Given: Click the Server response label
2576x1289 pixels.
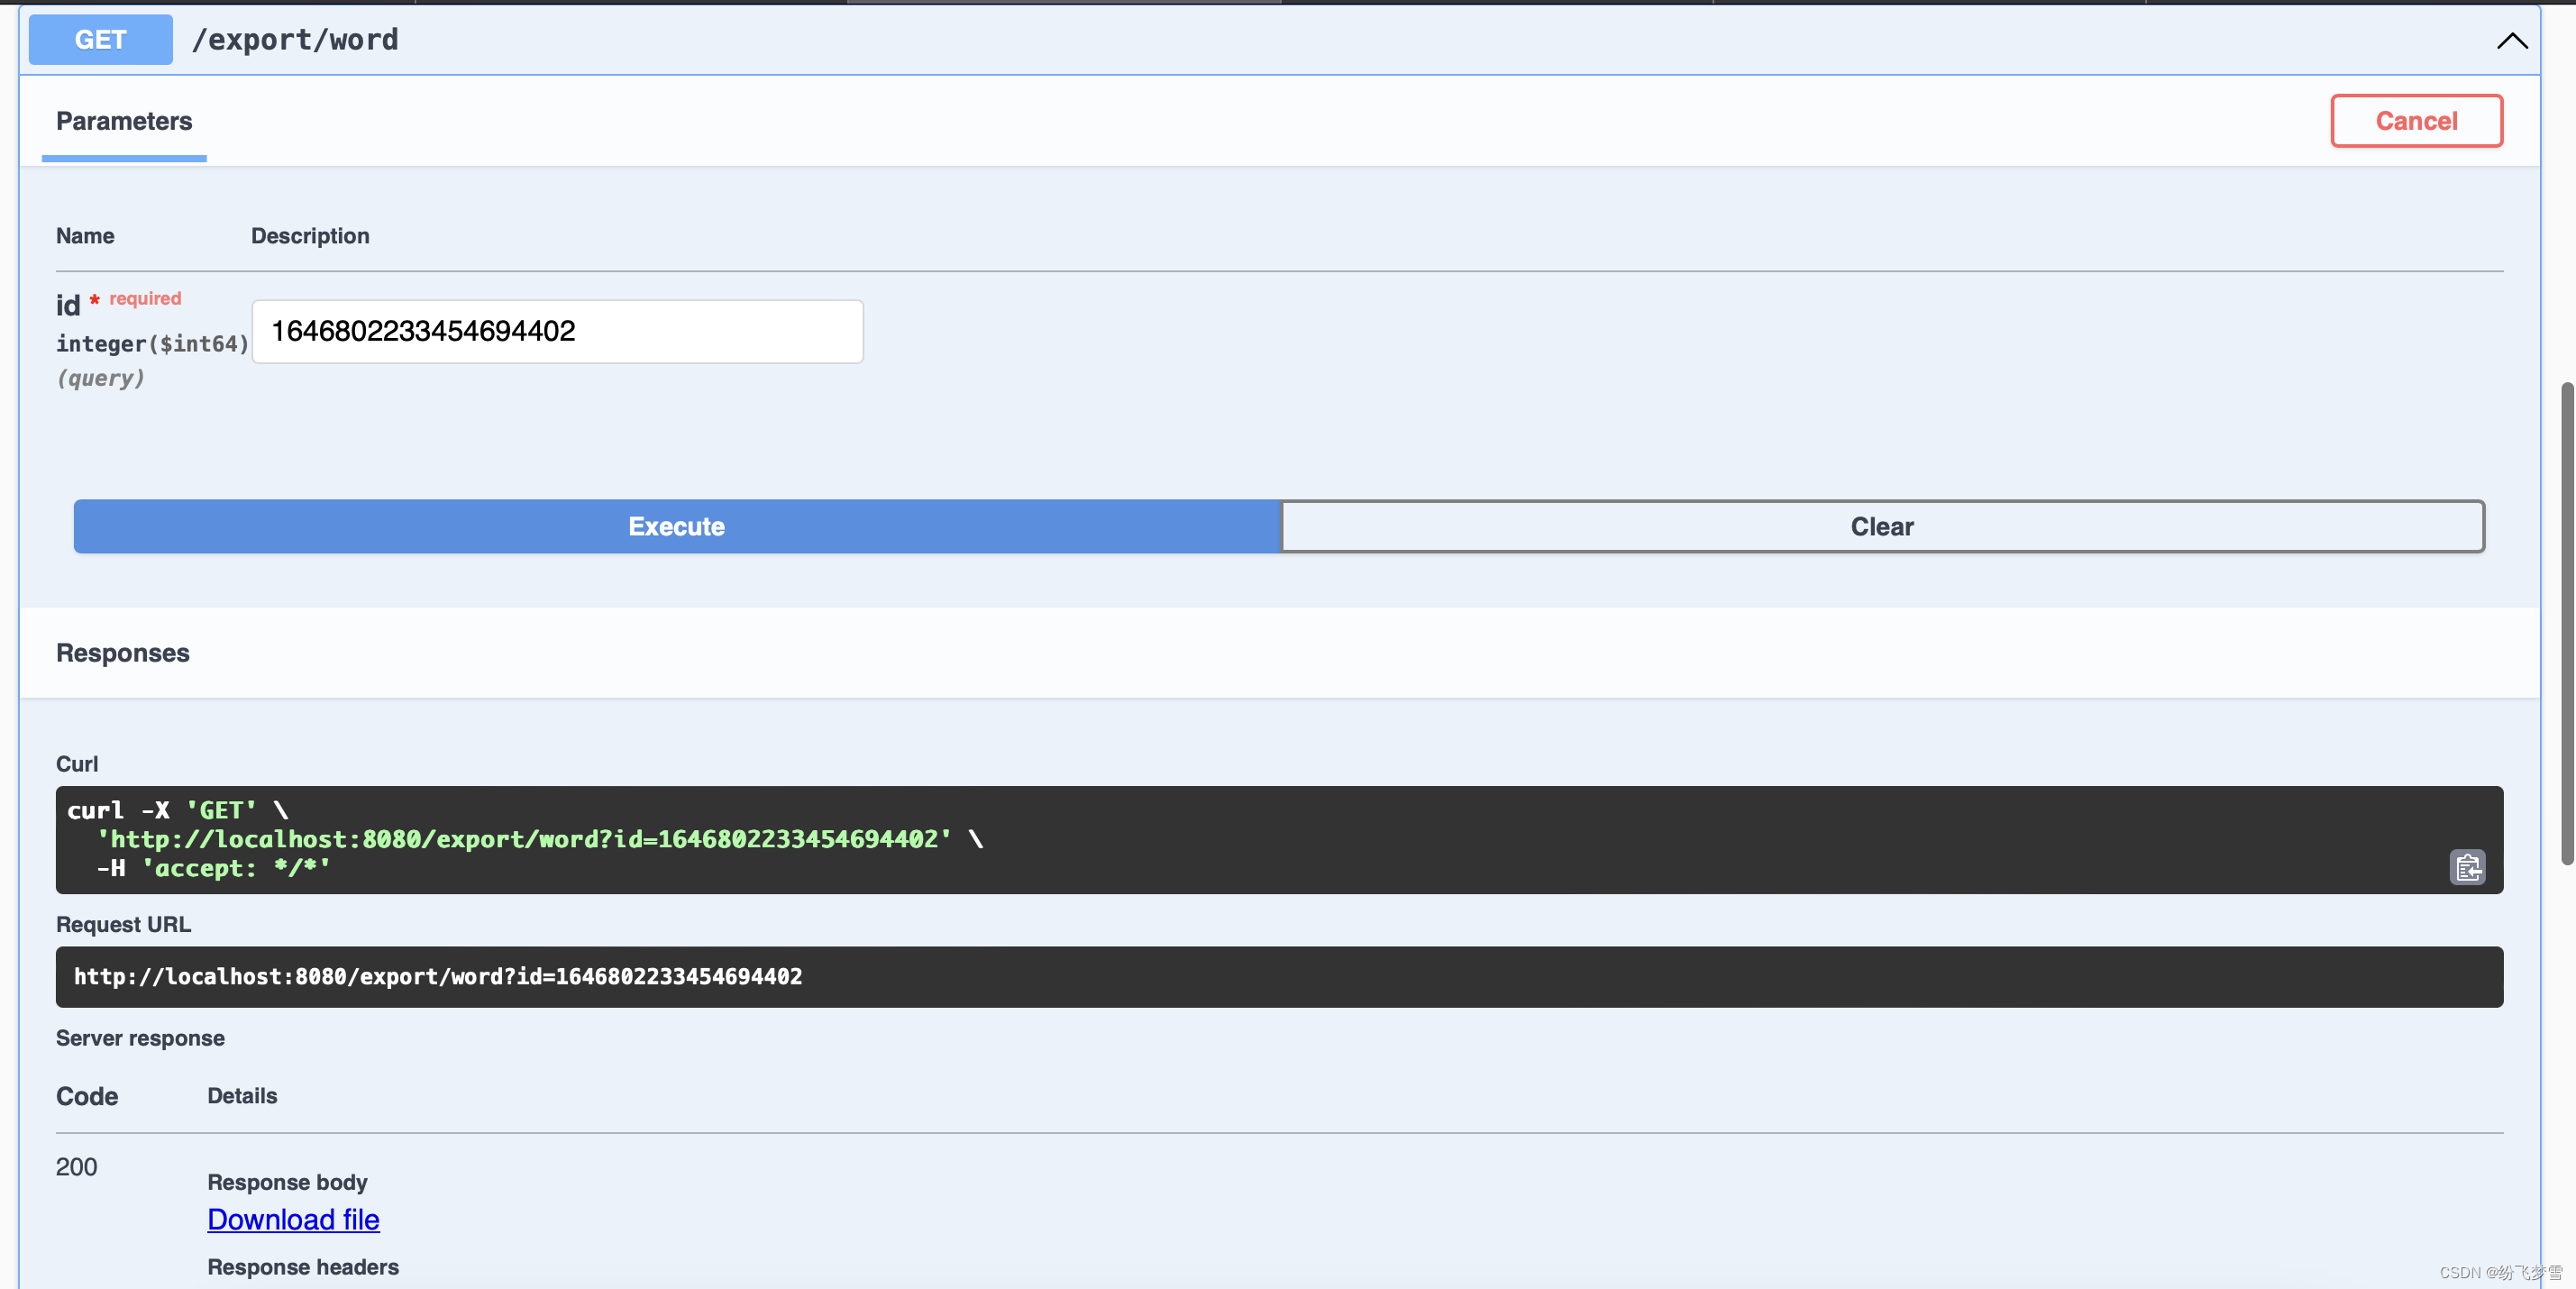Looking at the screenshot, I should [140, 1038].
